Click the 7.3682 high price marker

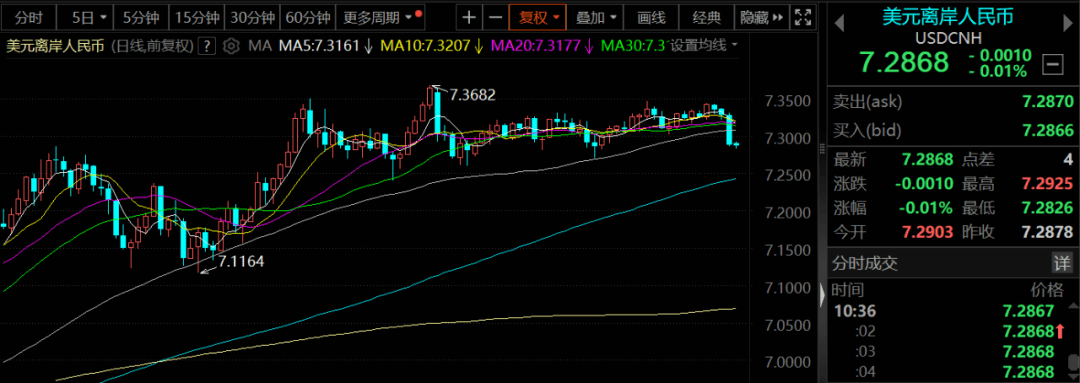pos(472,94)
